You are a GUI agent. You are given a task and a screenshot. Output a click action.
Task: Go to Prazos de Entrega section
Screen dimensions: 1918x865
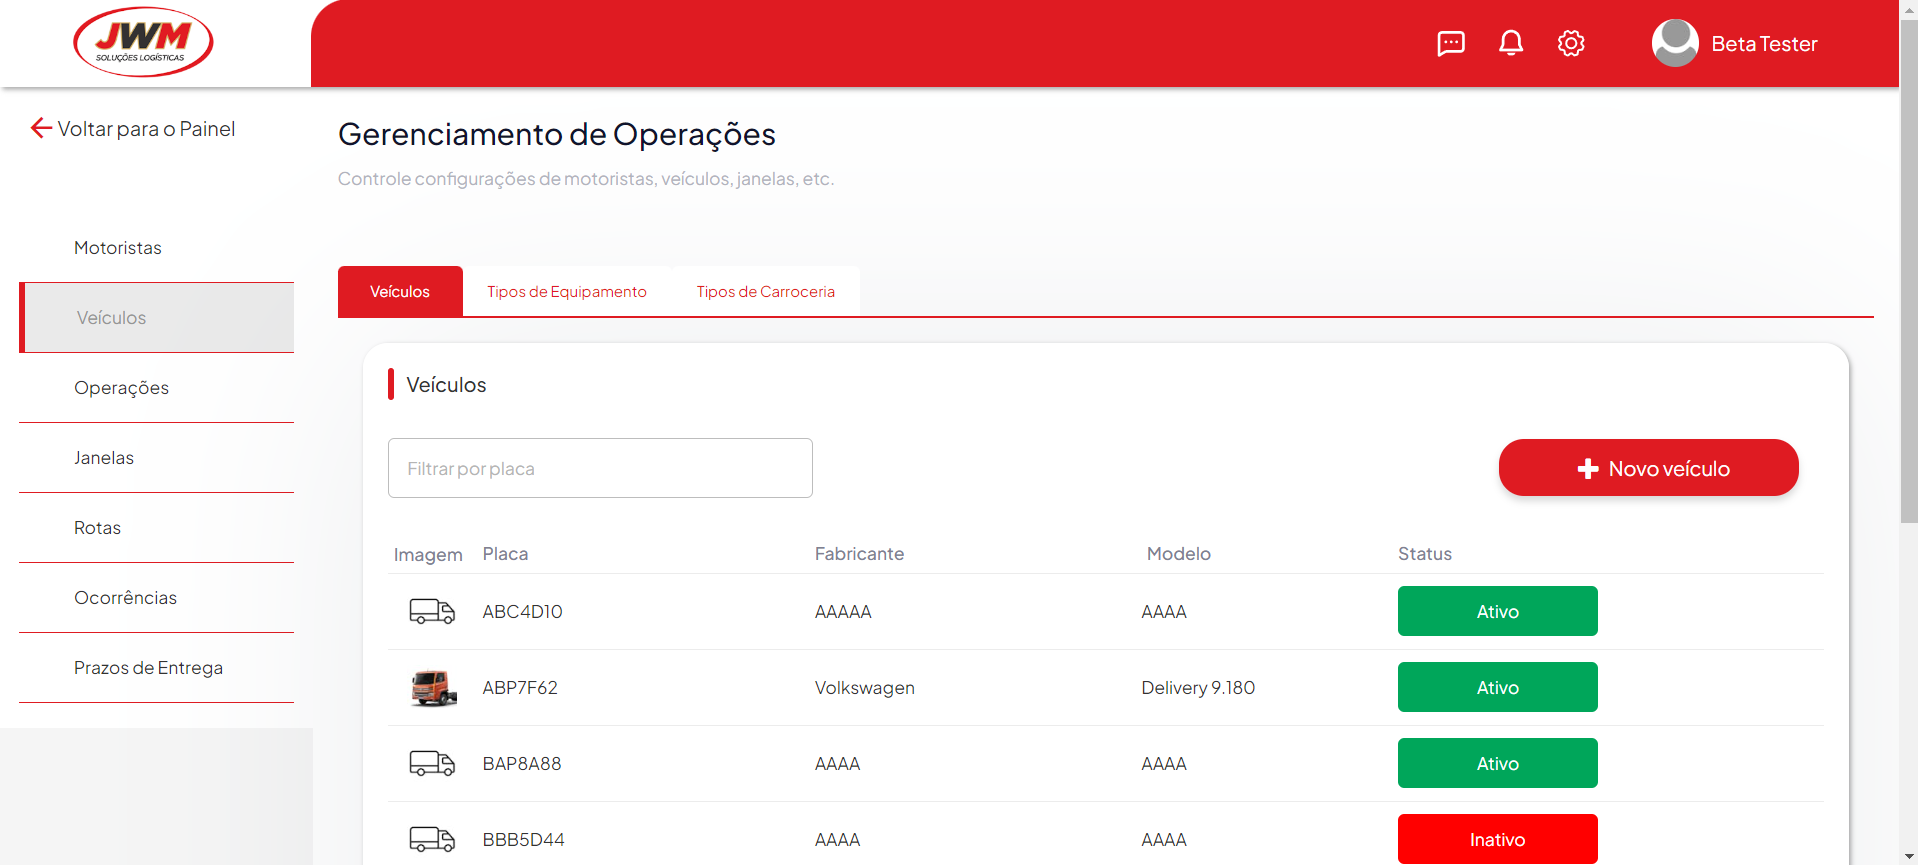pyautogui.click(x=148, y=668)
